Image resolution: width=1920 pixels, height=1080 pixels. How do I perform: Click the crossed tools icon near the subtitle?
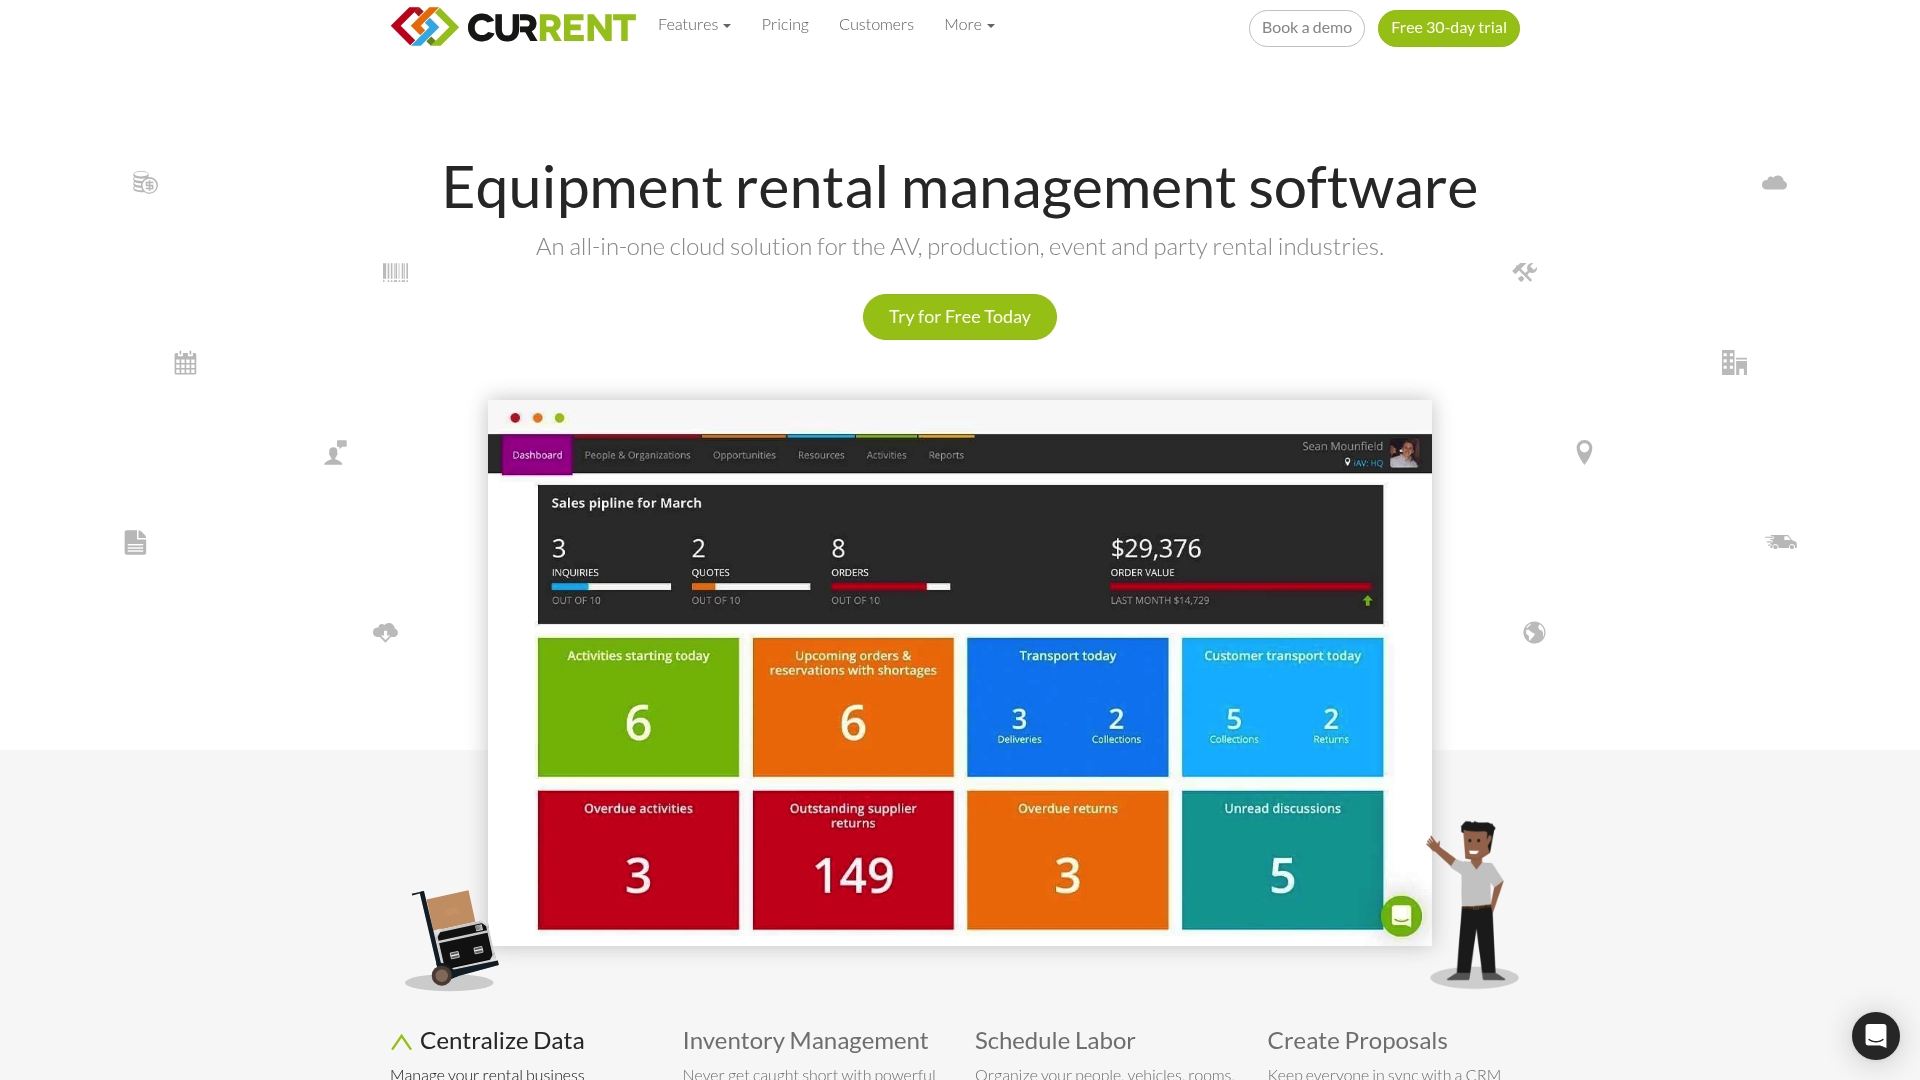[1524, 271]
